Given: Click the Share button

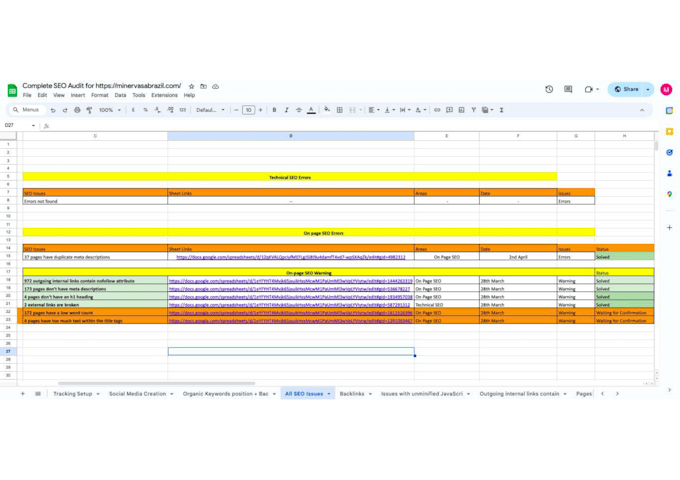Looking at the screenshot, I should (x=626, y=89).
